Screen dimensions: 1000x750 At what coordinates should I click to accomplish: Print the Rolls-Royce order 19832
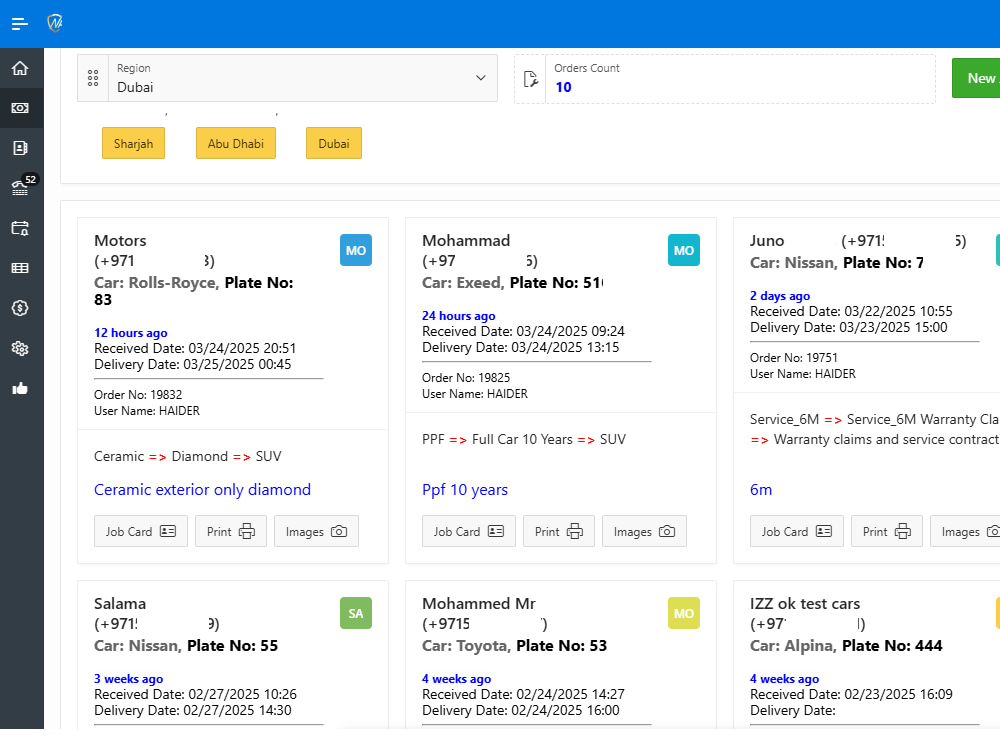click(231, 531)
